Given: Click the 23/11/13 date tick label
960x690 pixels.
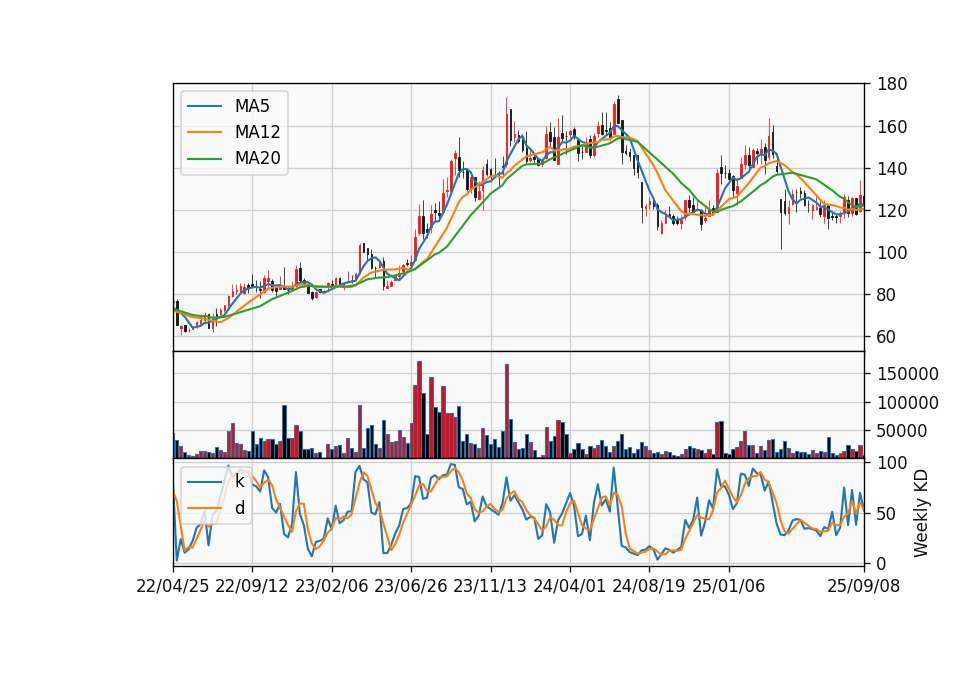Looking at the screenshot, I should 490,586.
